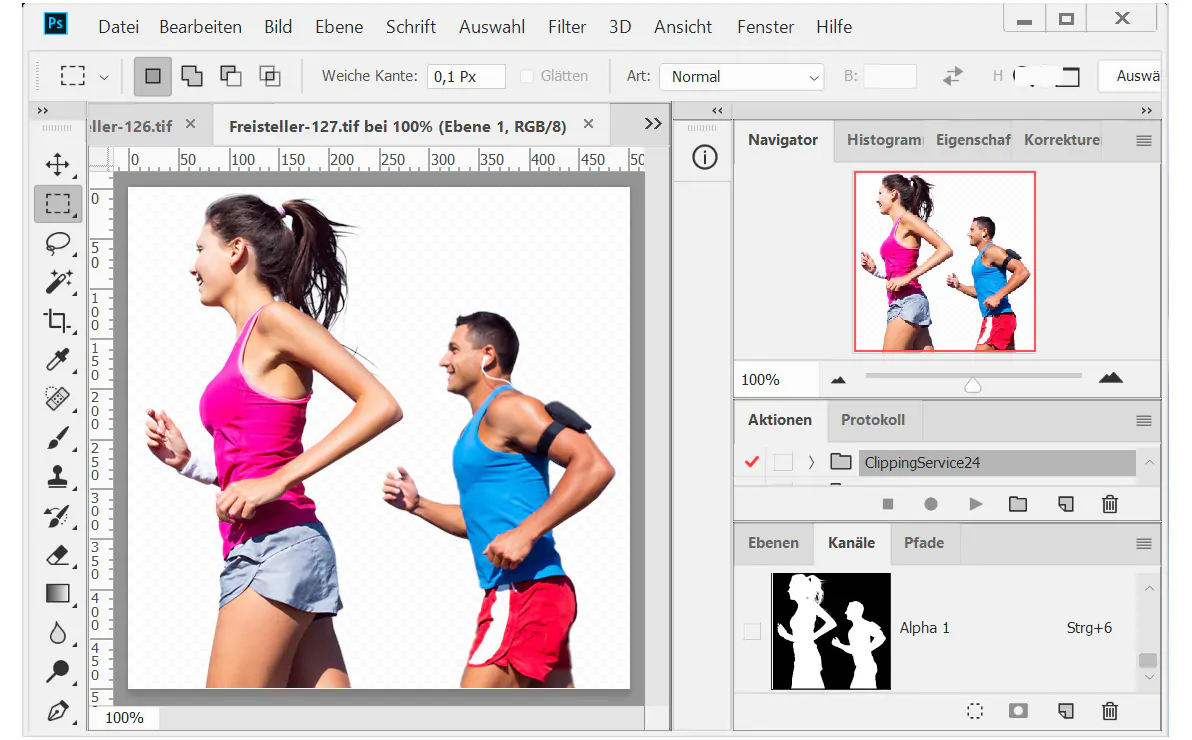
Task: Switch to the Pfade tab
Action: [924, 543]
